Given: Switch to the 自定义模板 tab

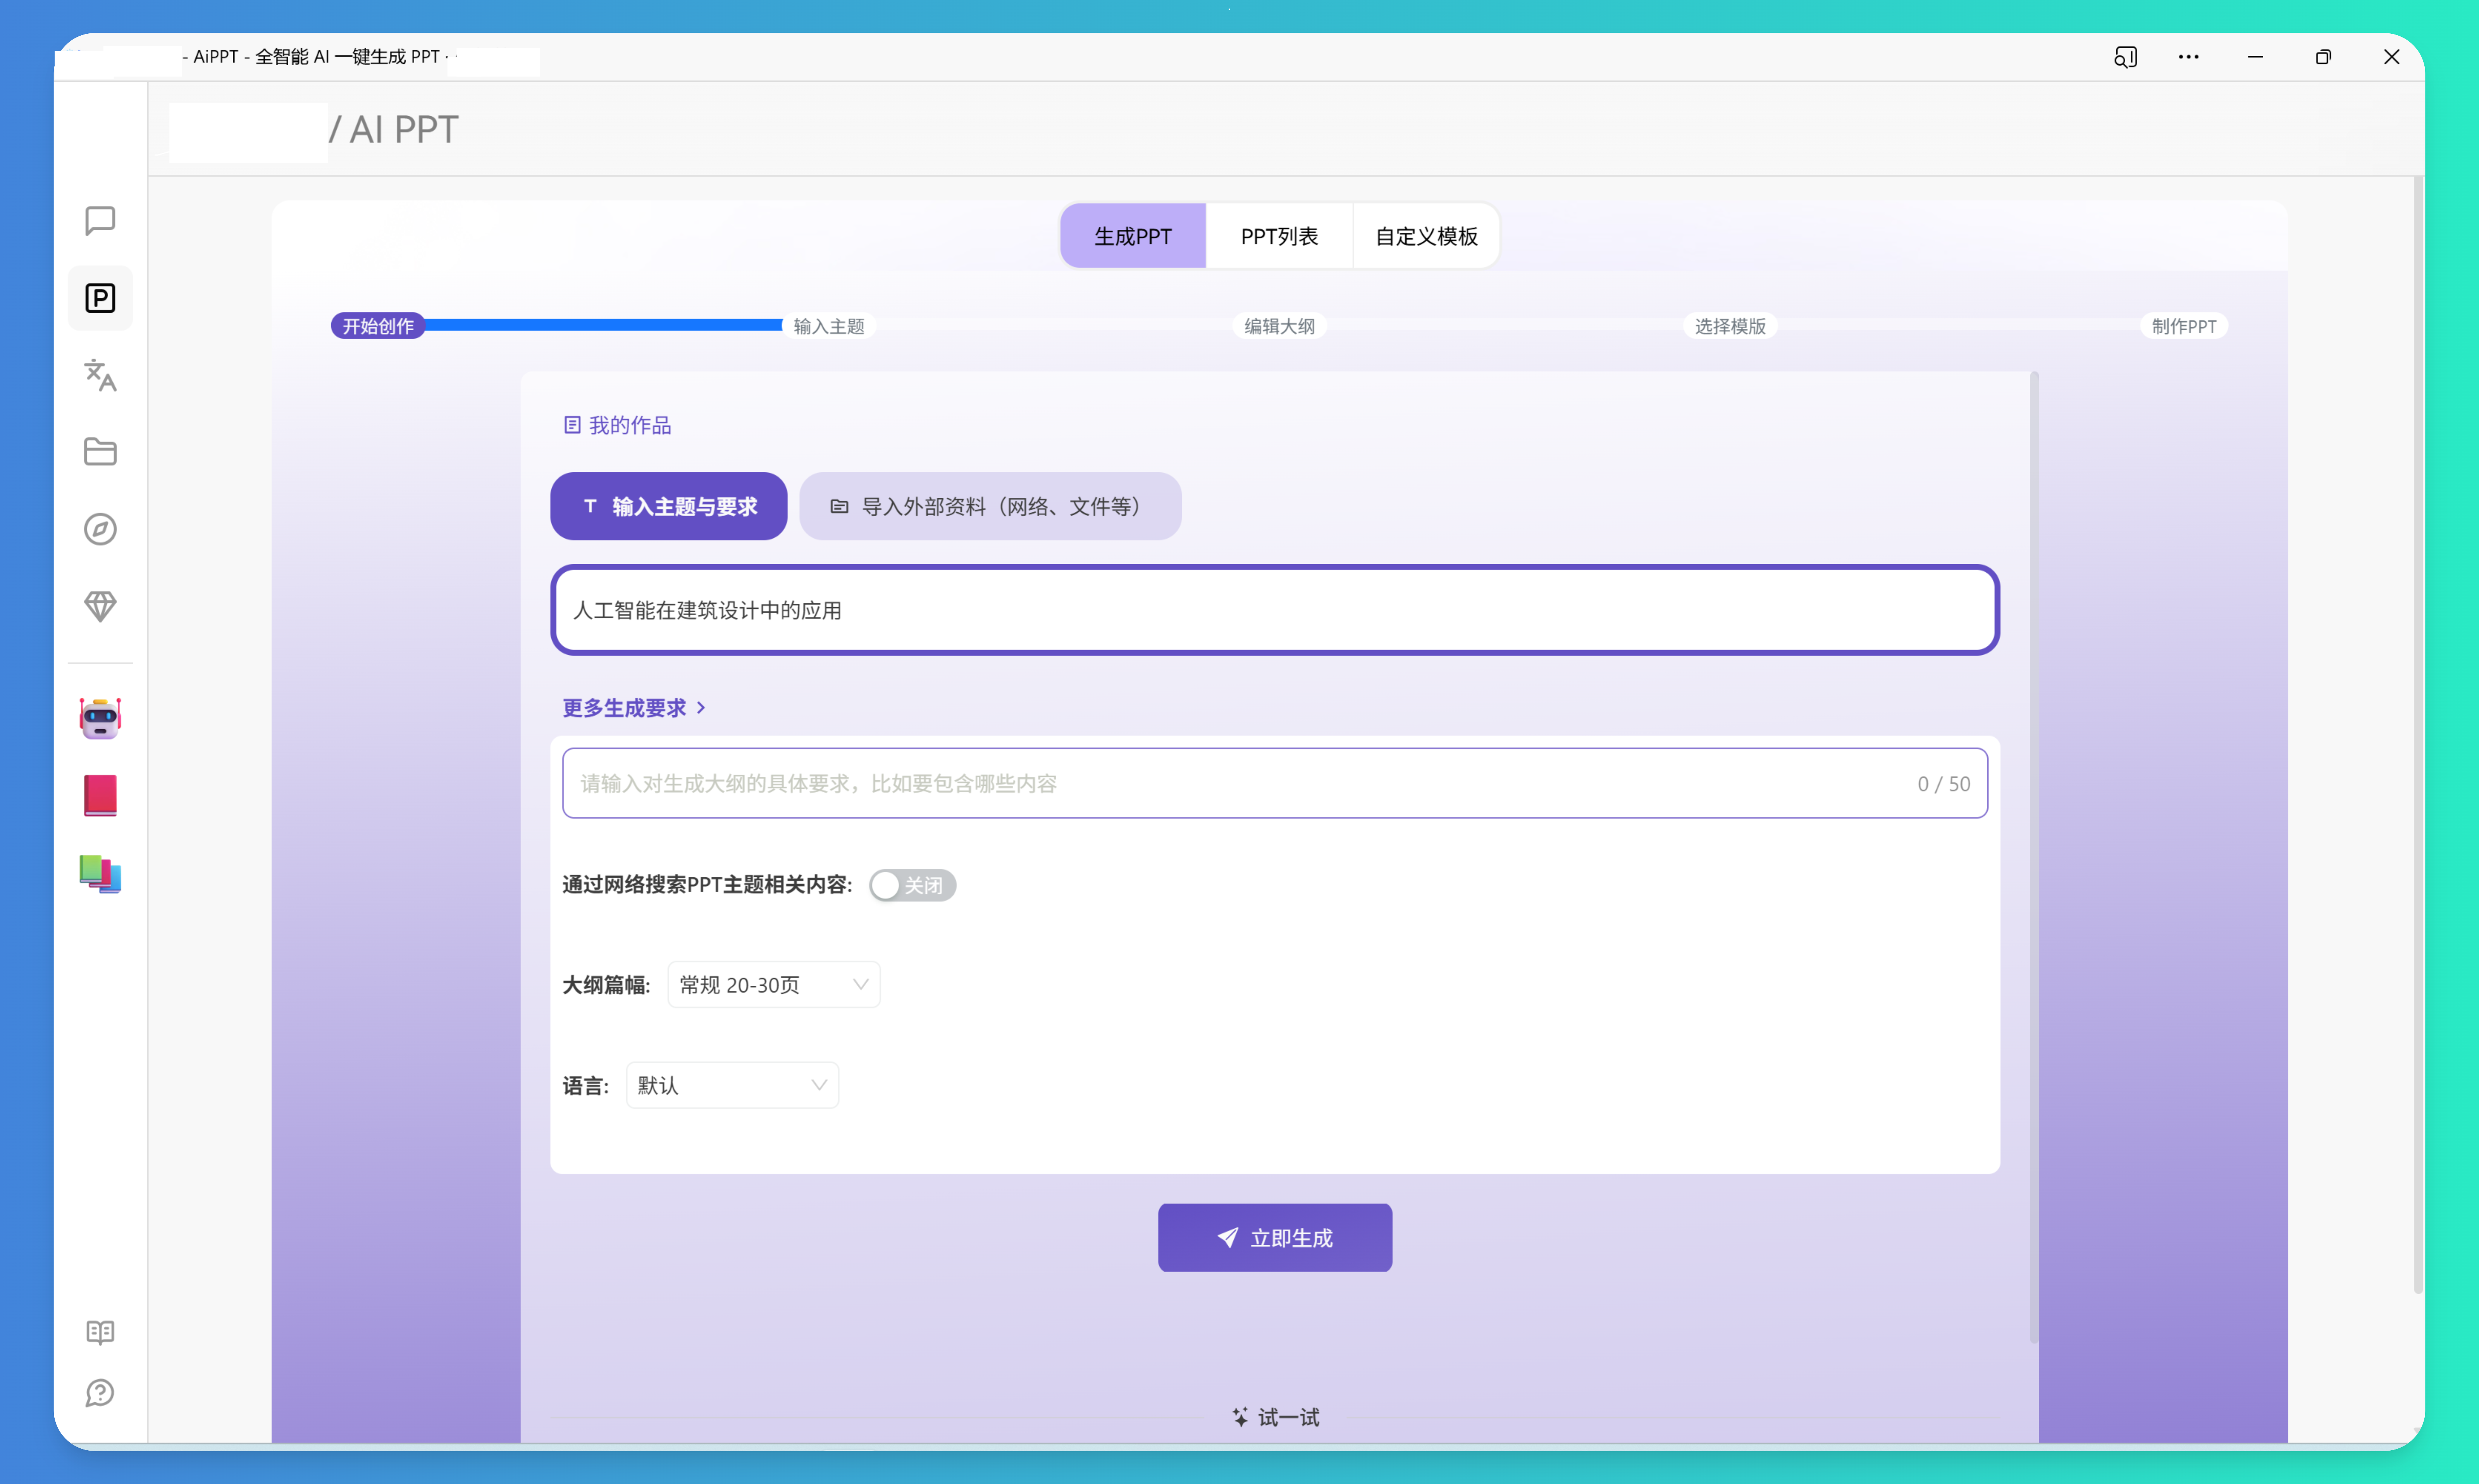Looking at the screenshot, I should tap(1426, 236).
